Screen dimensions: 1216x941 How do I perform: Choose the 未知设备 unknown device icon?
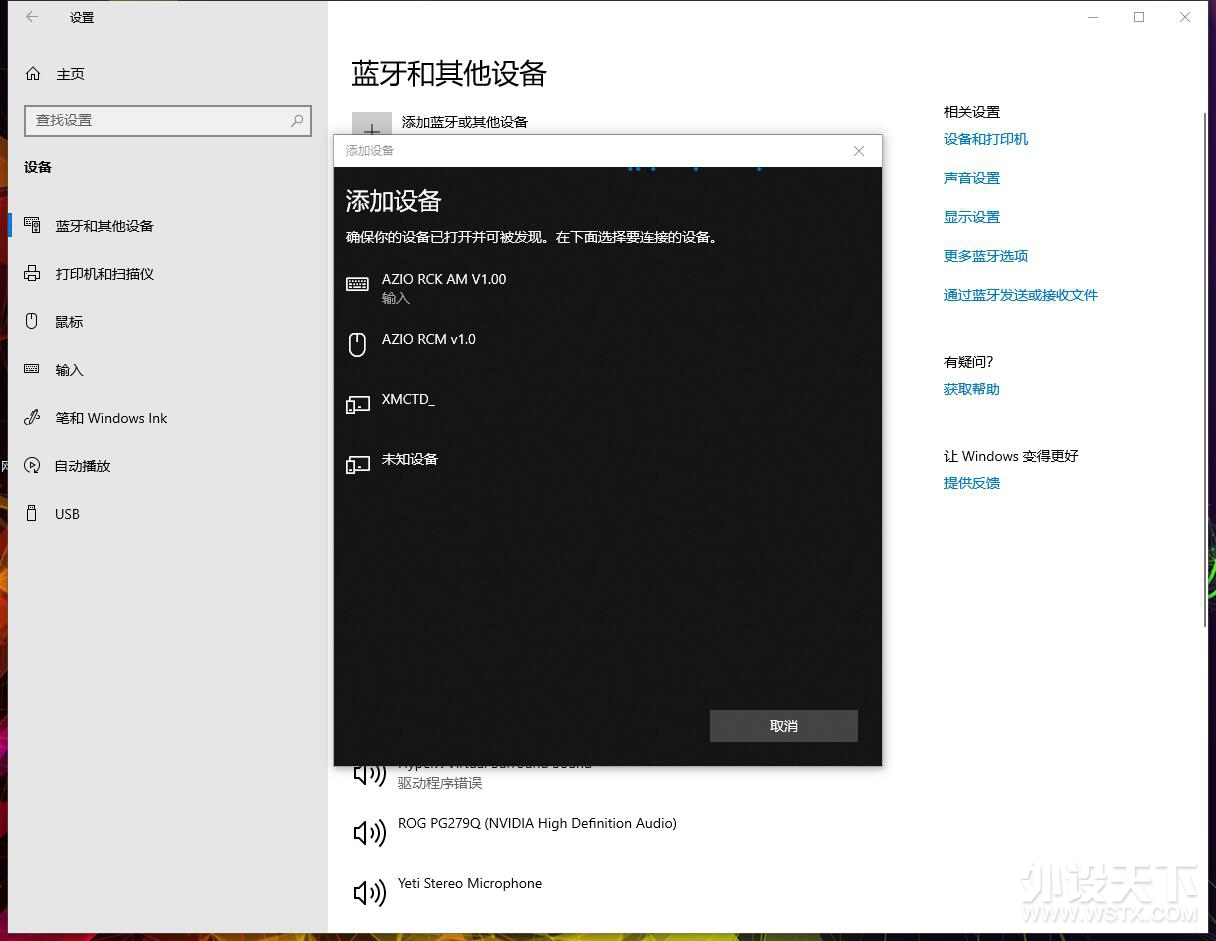357,465
